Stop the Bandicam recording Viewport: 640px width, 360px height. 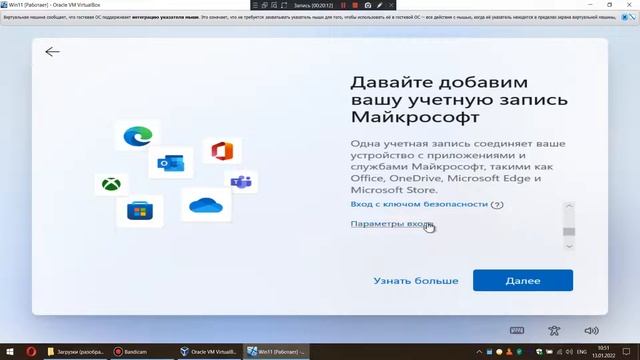[355, 5]
